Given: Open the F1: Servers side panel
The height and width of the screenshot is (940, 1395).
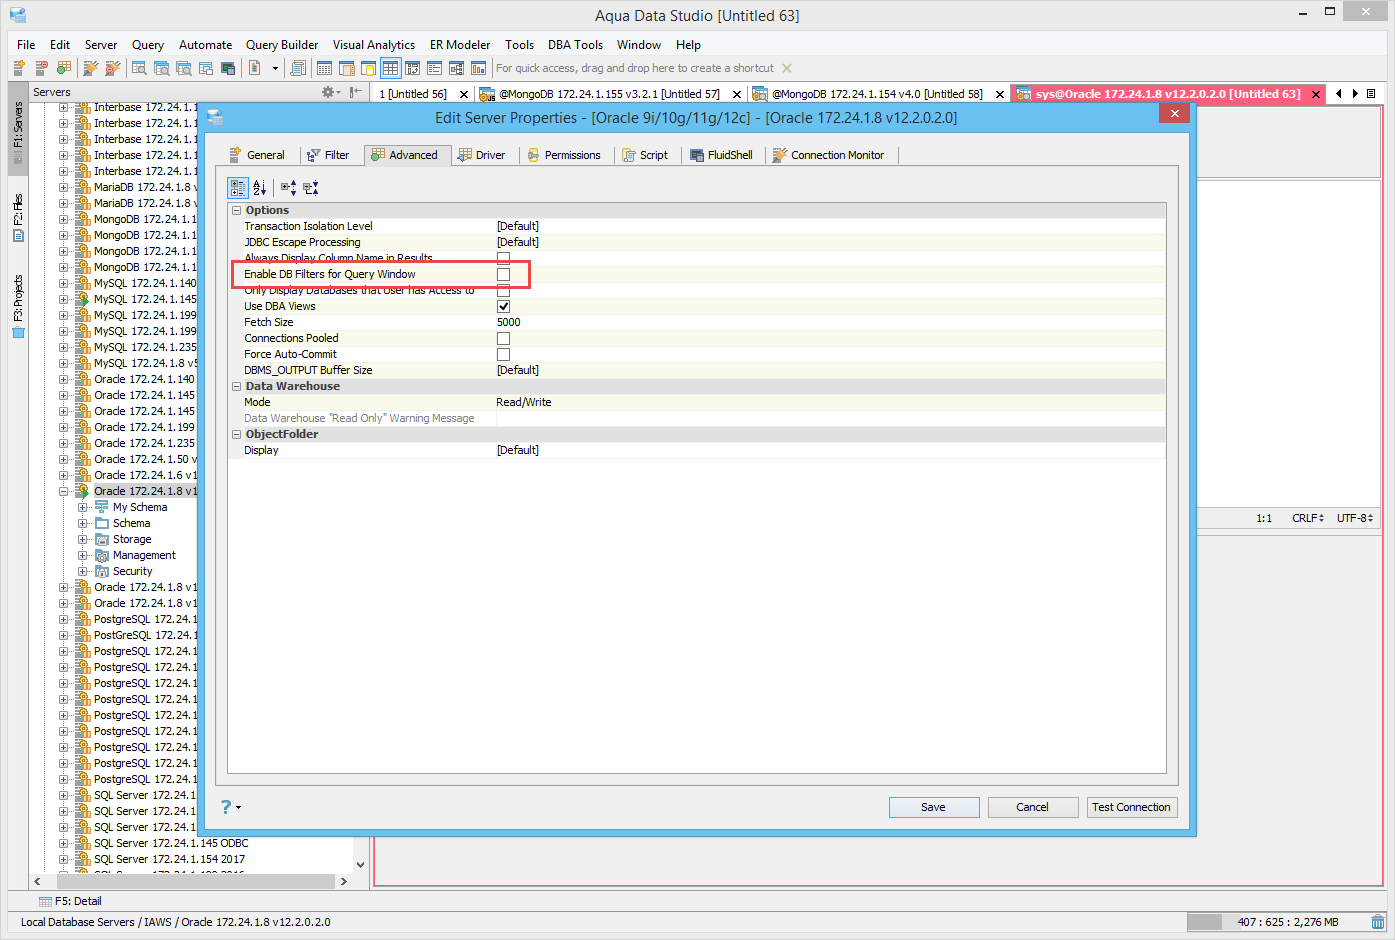Looking at the screenshot, I should tap(18, 130).
